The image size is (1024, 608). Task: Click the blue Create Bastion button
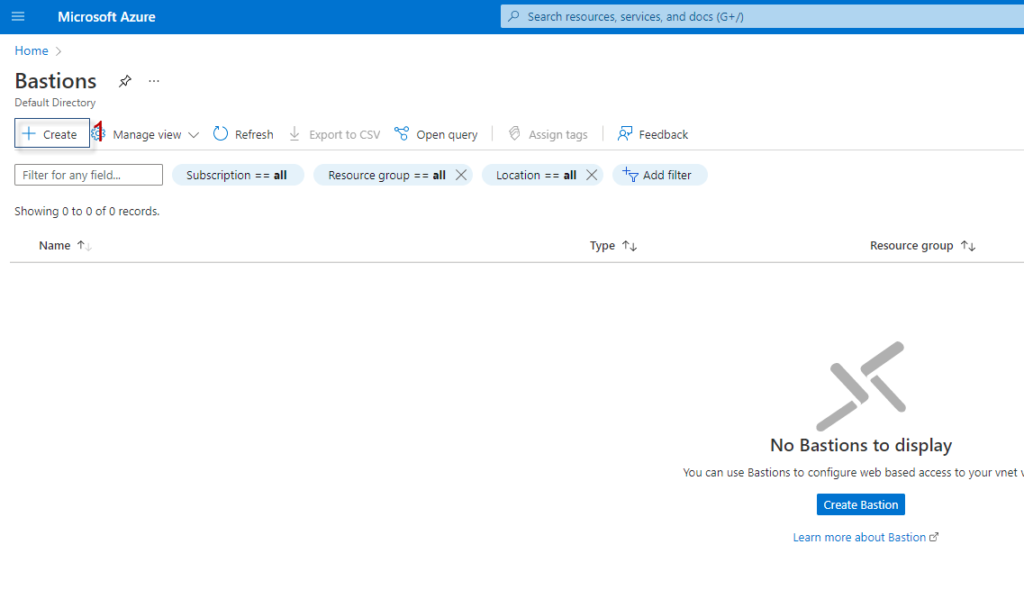coord(861,505)
